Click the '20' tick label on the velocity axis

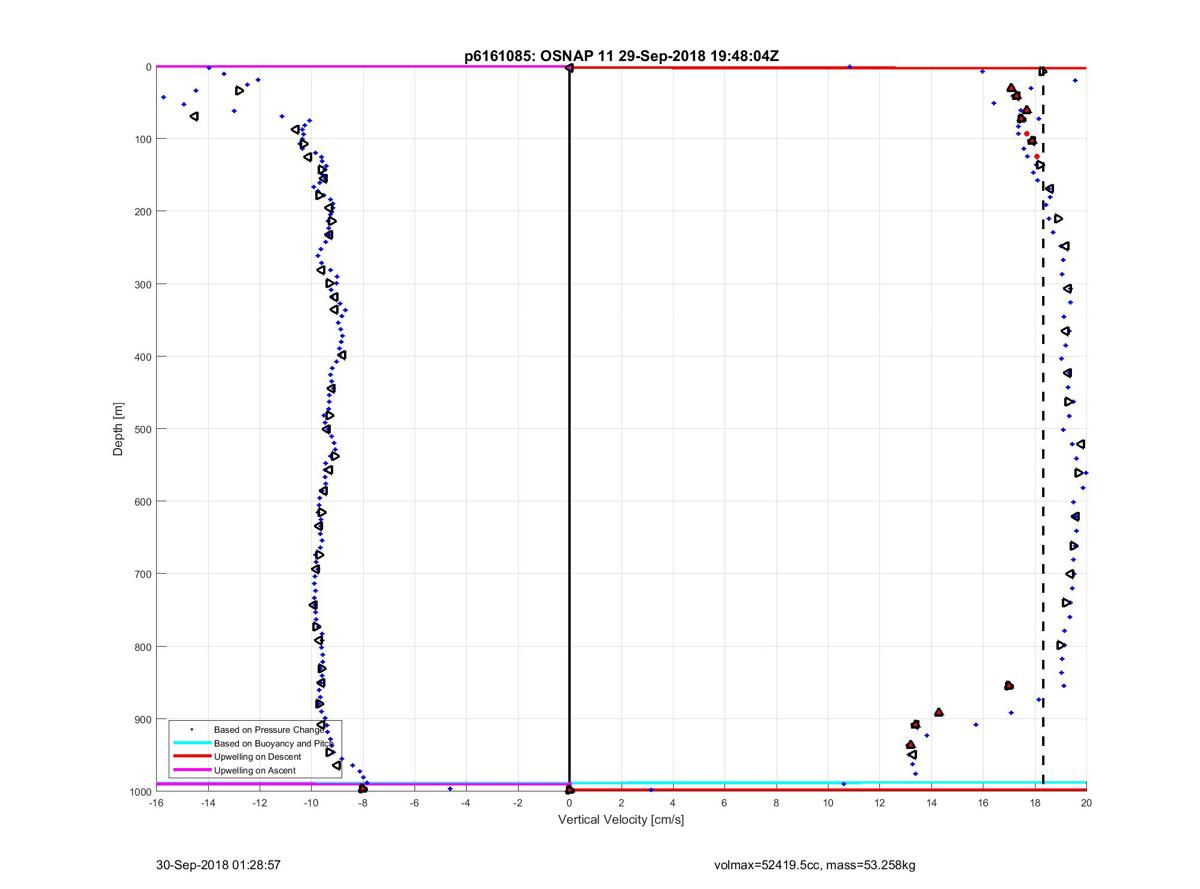tap(1086, 802)
